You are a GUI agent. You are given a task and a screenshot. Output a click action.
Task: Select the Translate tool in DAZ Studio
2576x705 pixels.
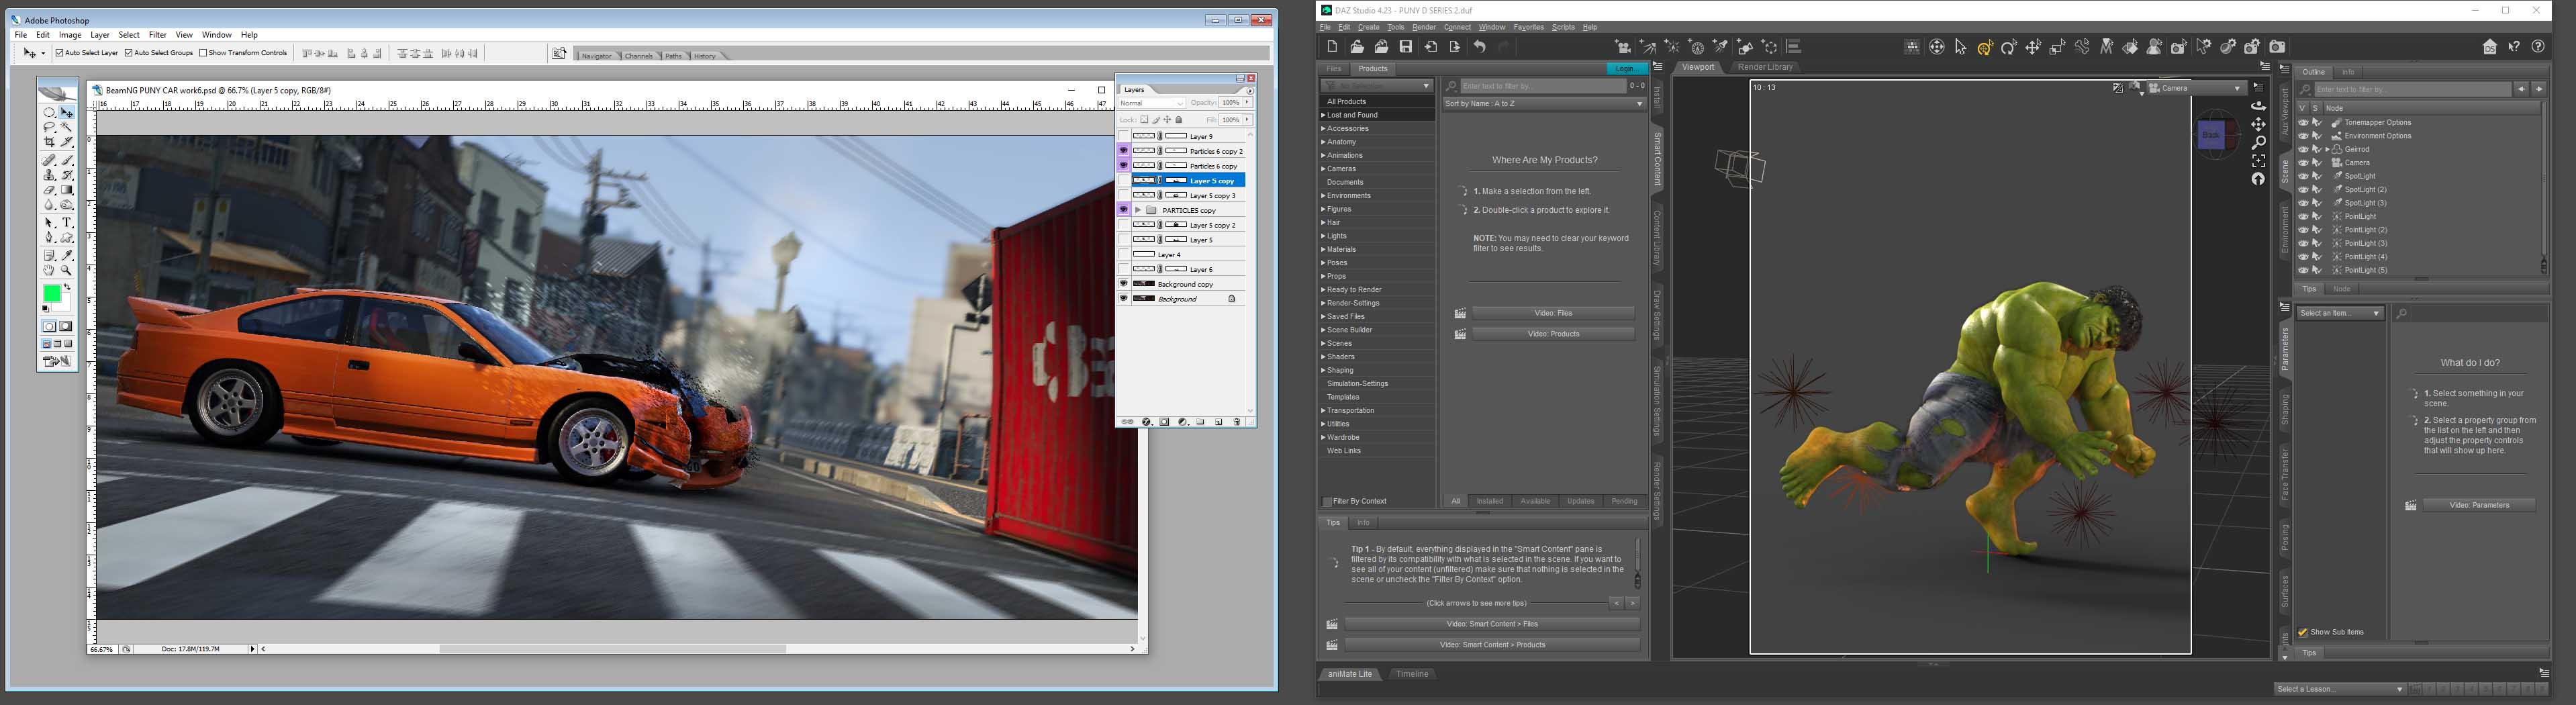tap(2033, 47)
